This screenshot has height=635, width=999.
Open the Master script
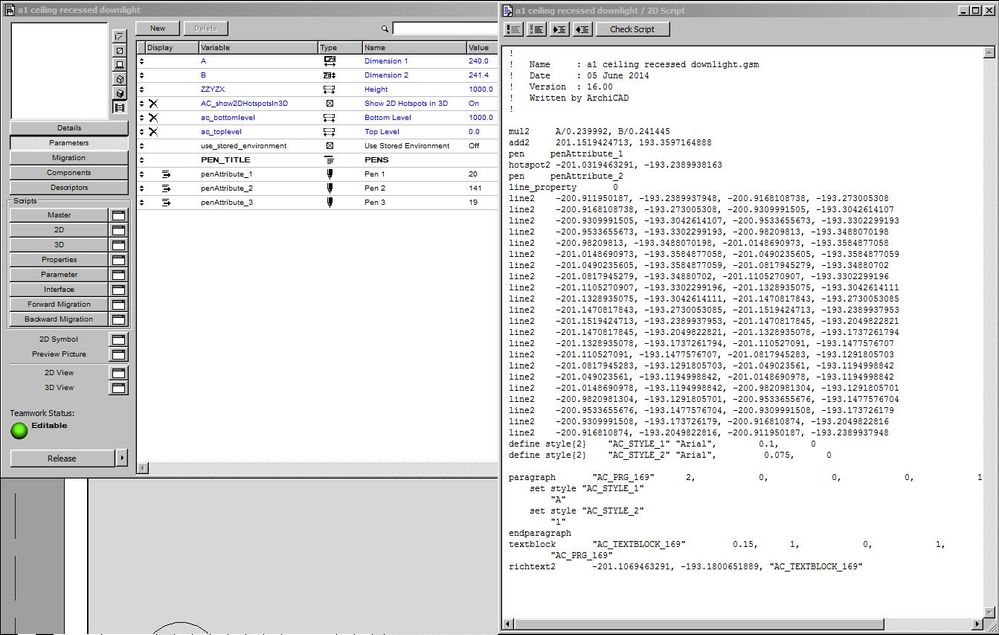[59, 215]
